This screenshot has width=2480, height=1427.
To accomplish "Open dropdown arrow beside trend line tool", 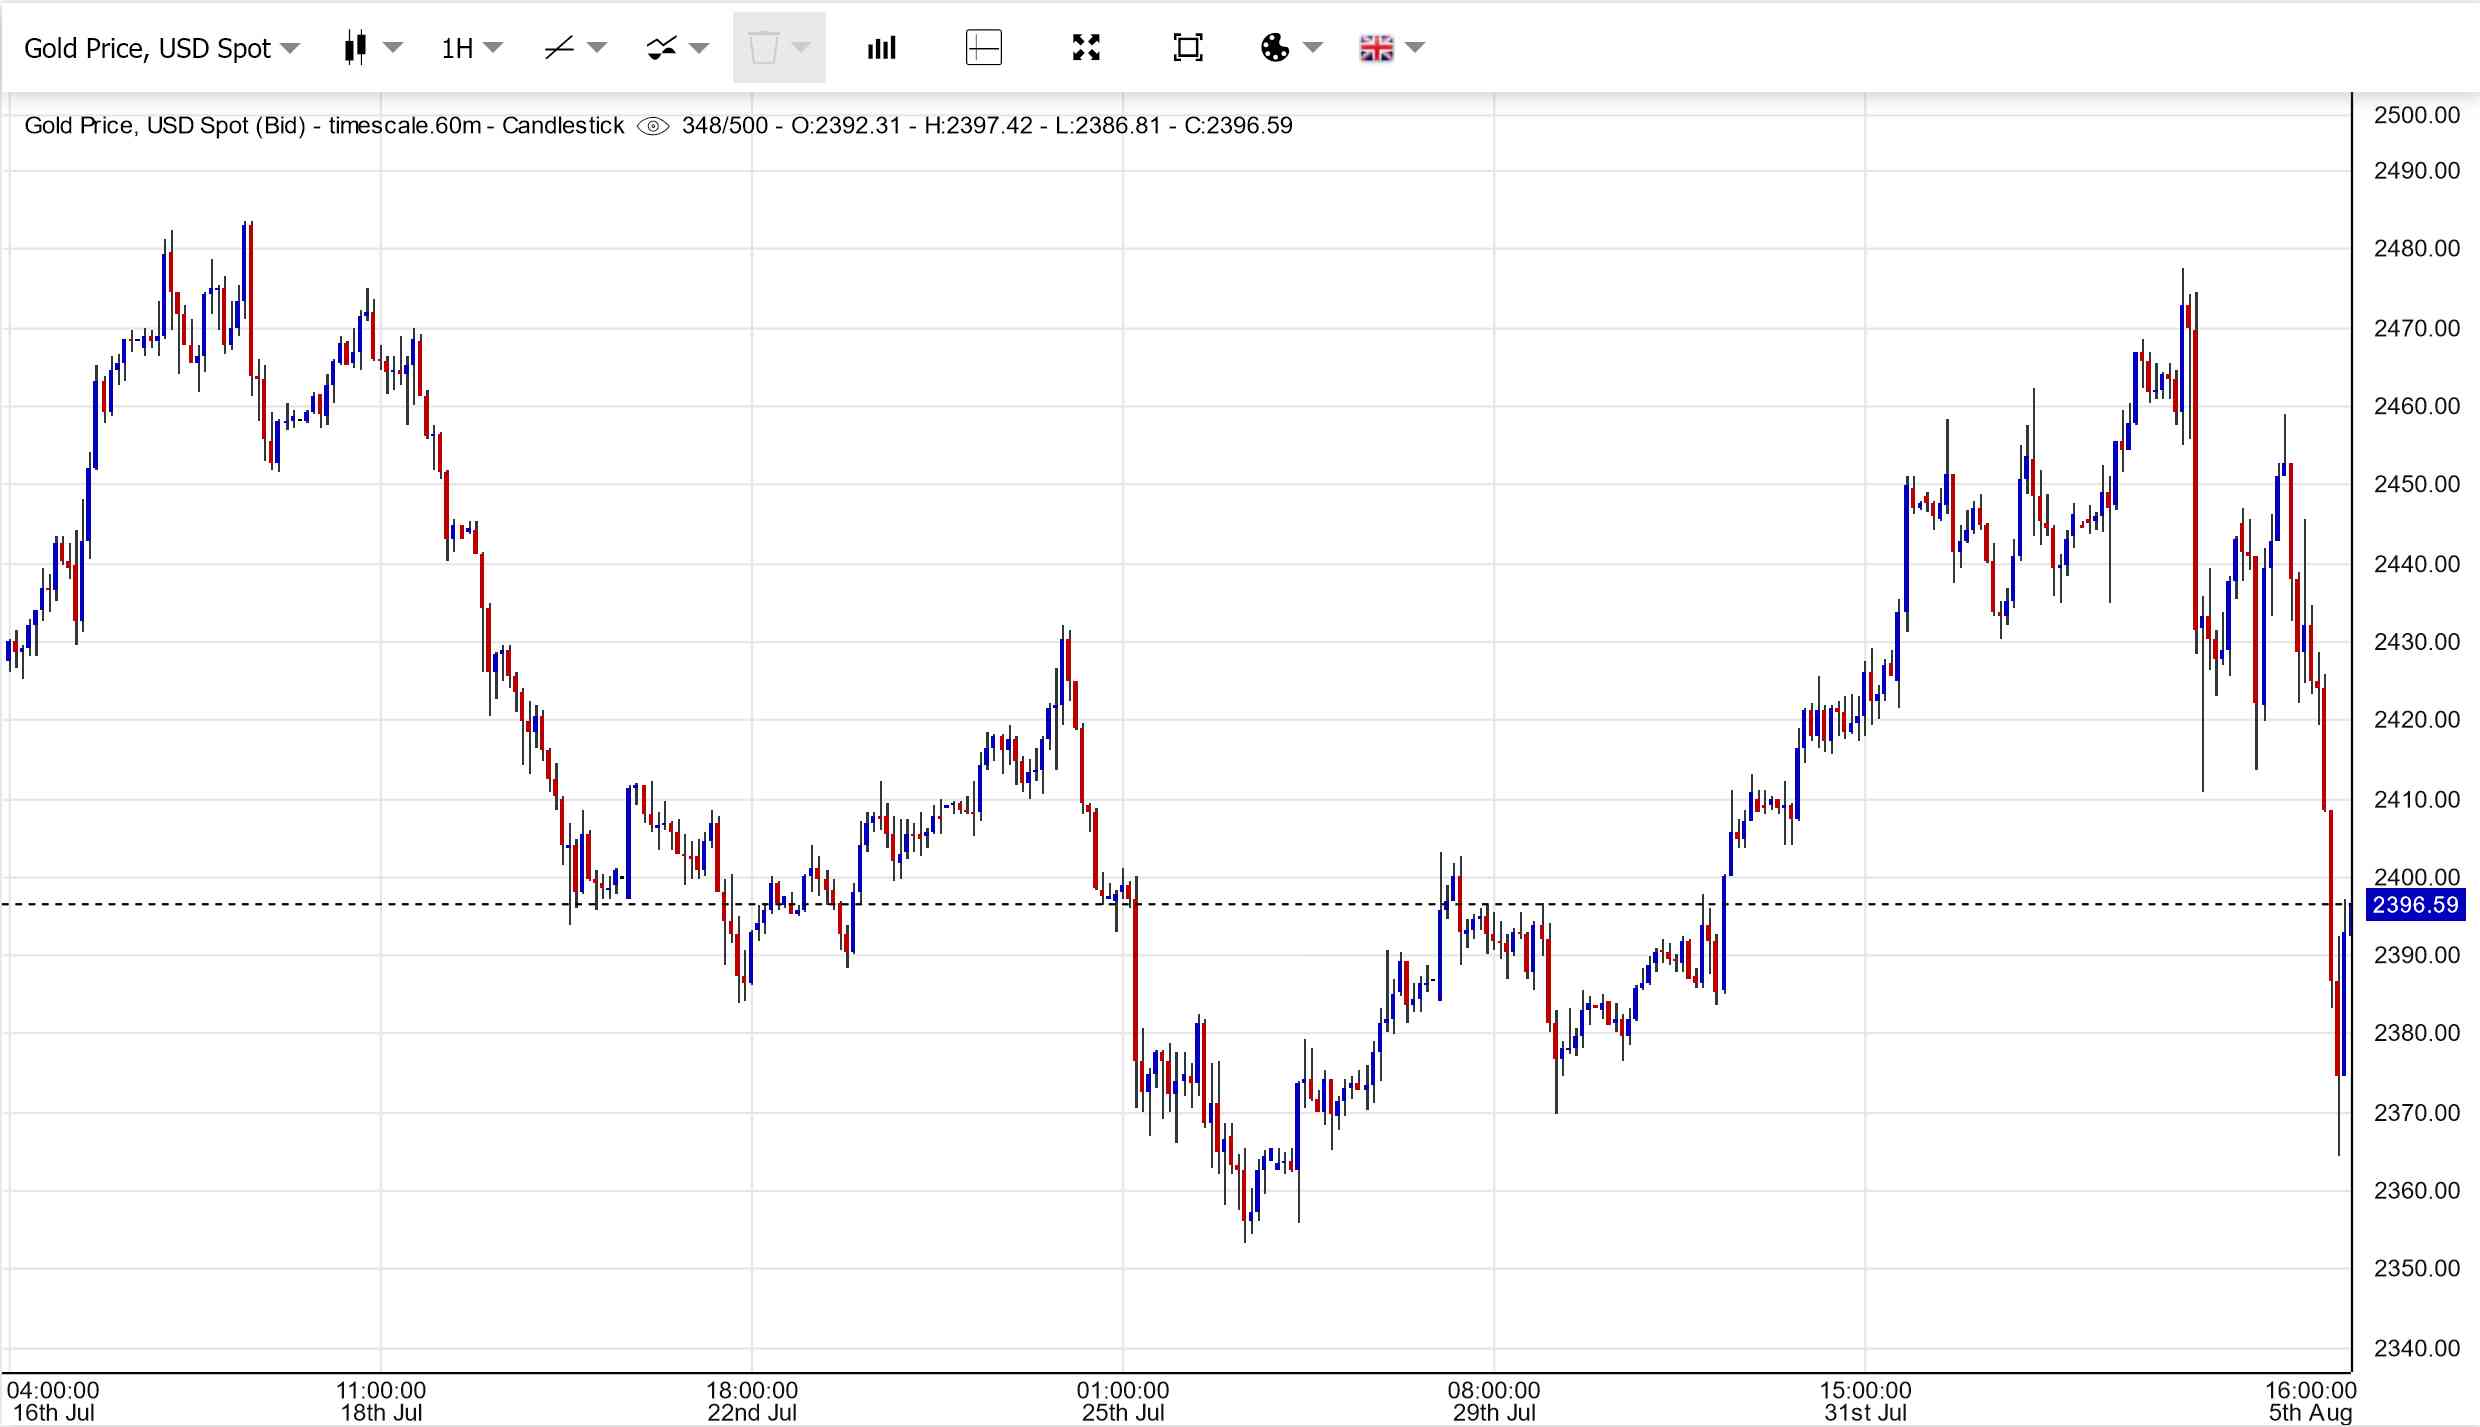I will (597, 48).
